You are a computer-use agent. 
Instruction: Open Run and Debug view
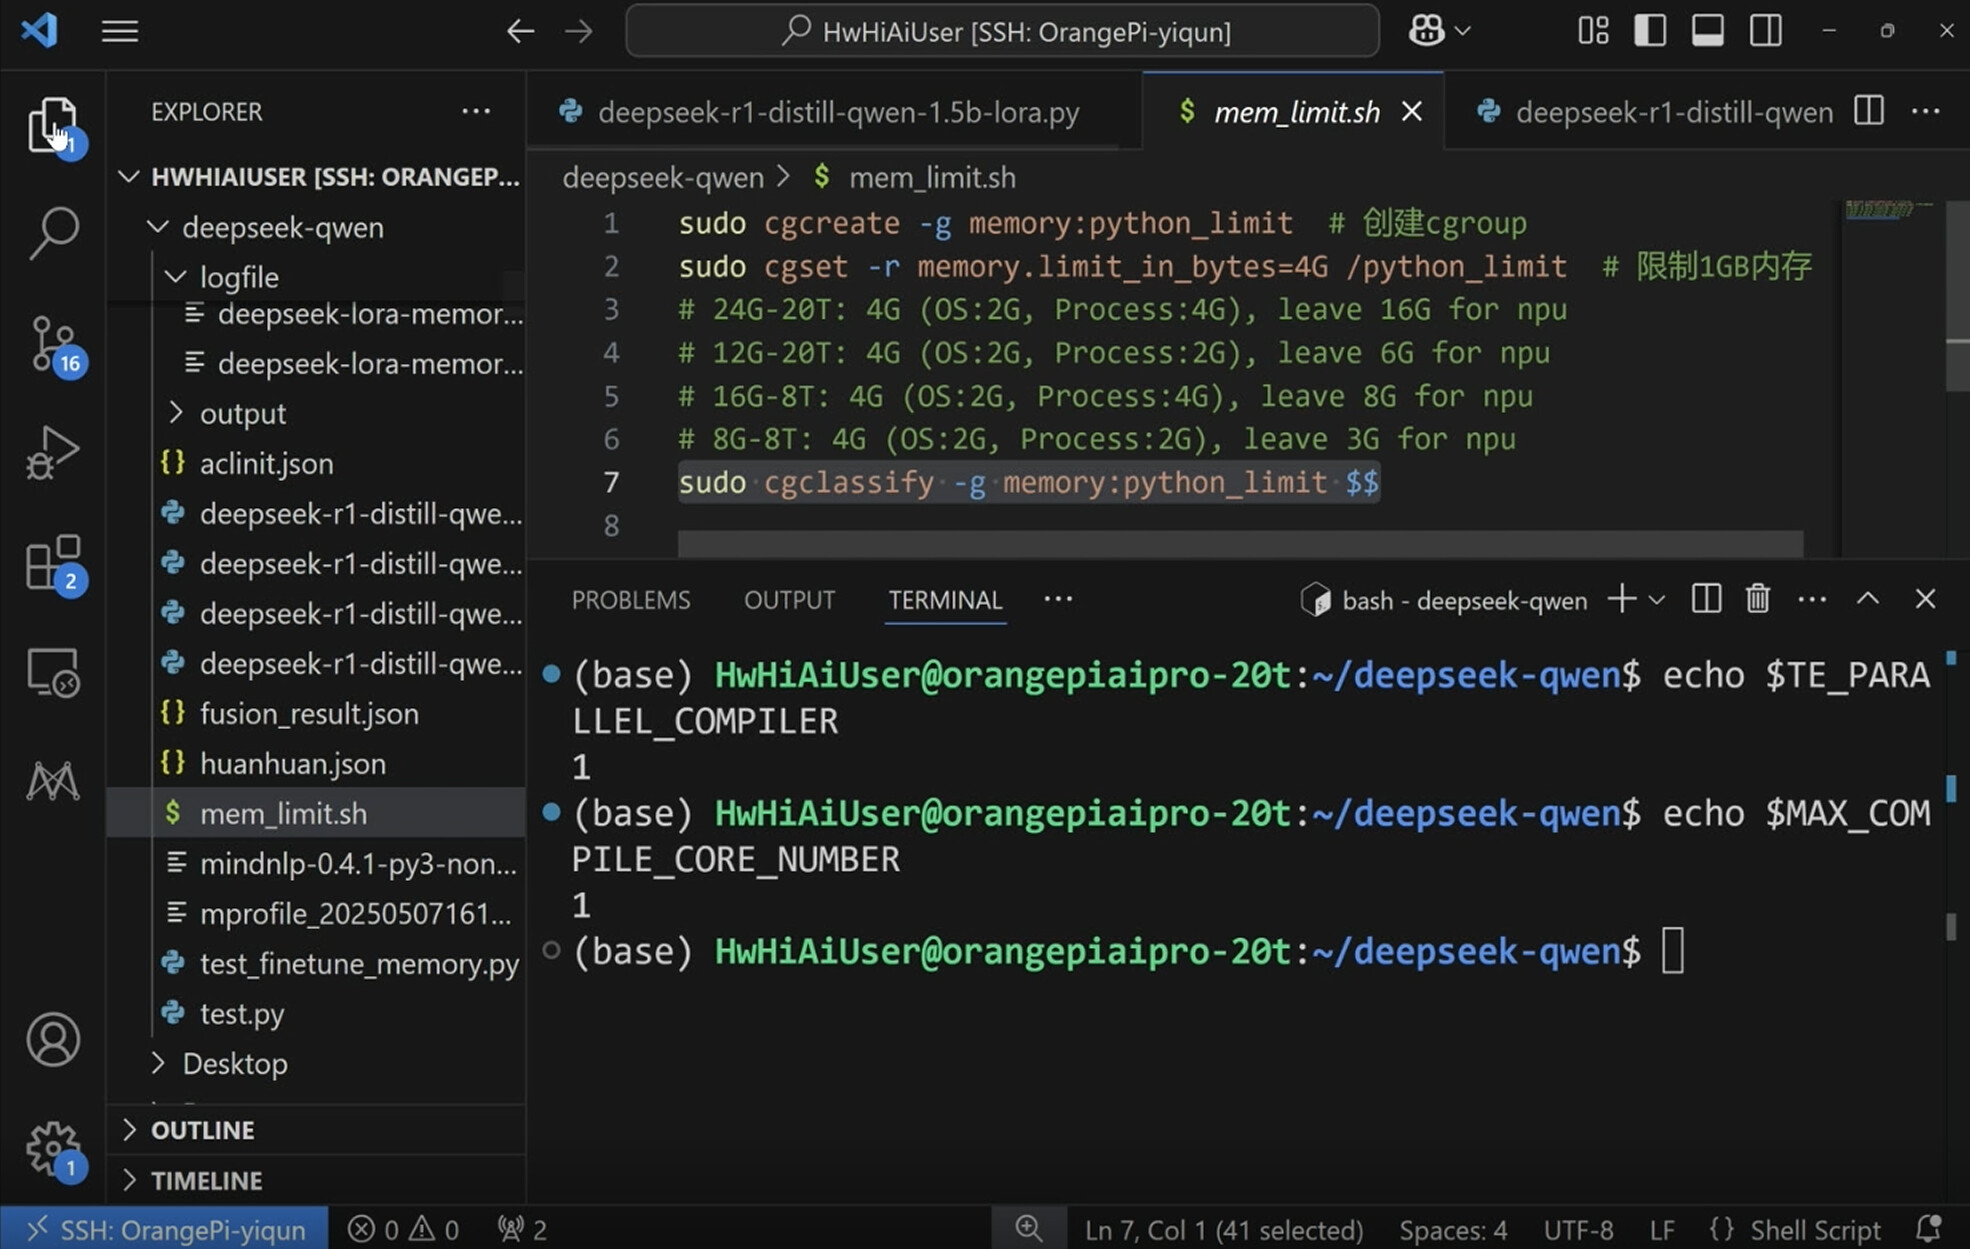(x=53, y=454)
